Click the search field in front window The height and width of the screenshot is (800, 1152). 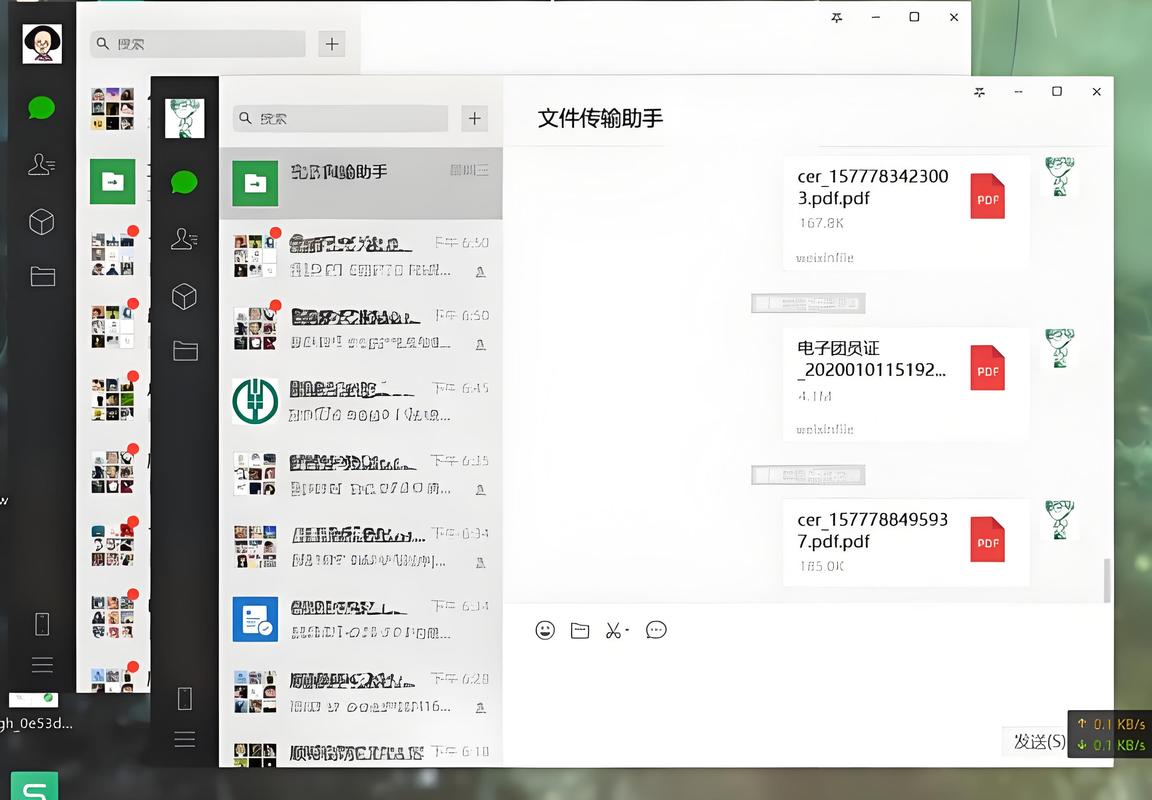coord(341,118)
